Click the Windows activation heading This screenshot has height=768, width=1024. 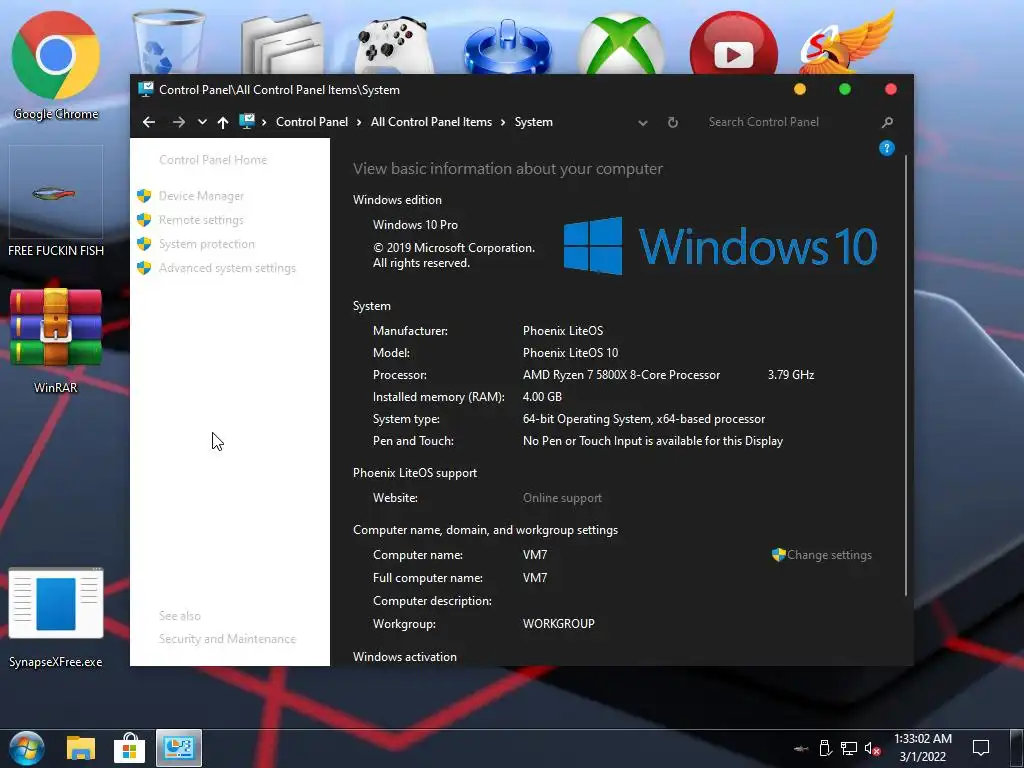(x=405, y=657)
